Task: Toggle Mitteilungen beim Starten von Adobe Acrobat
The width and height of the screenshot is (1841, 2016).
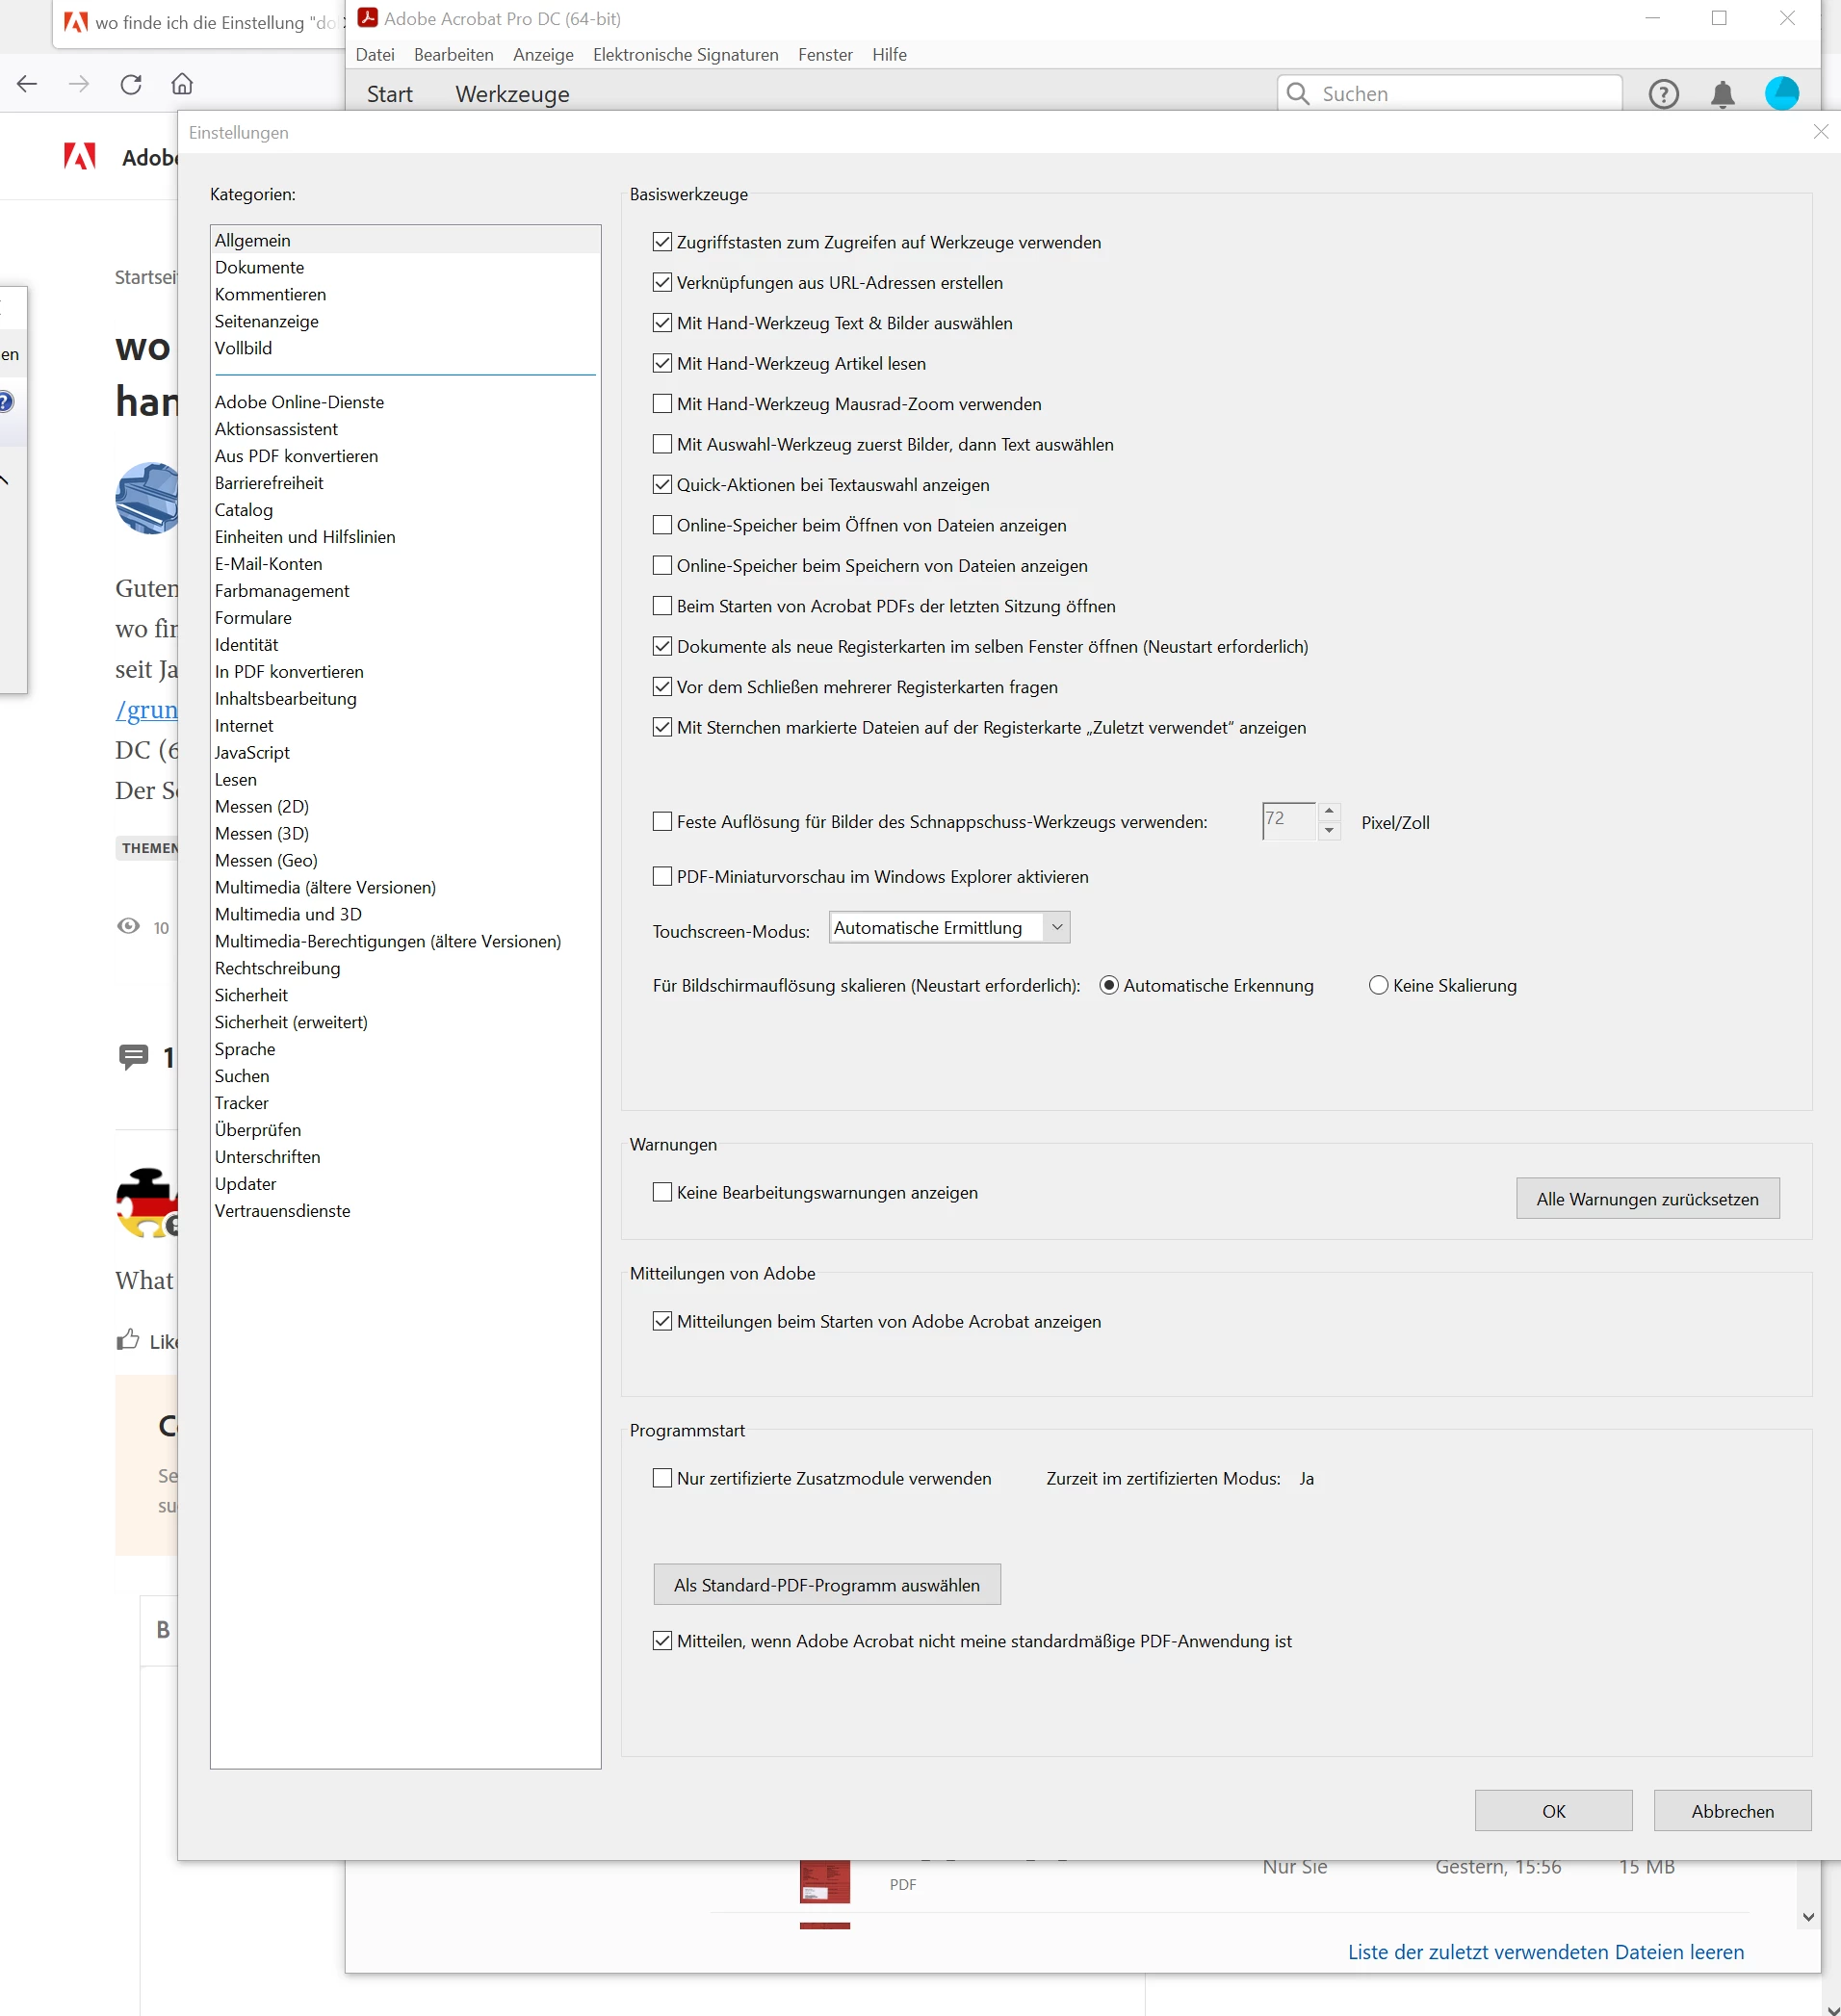Action: click(662, 1321)
